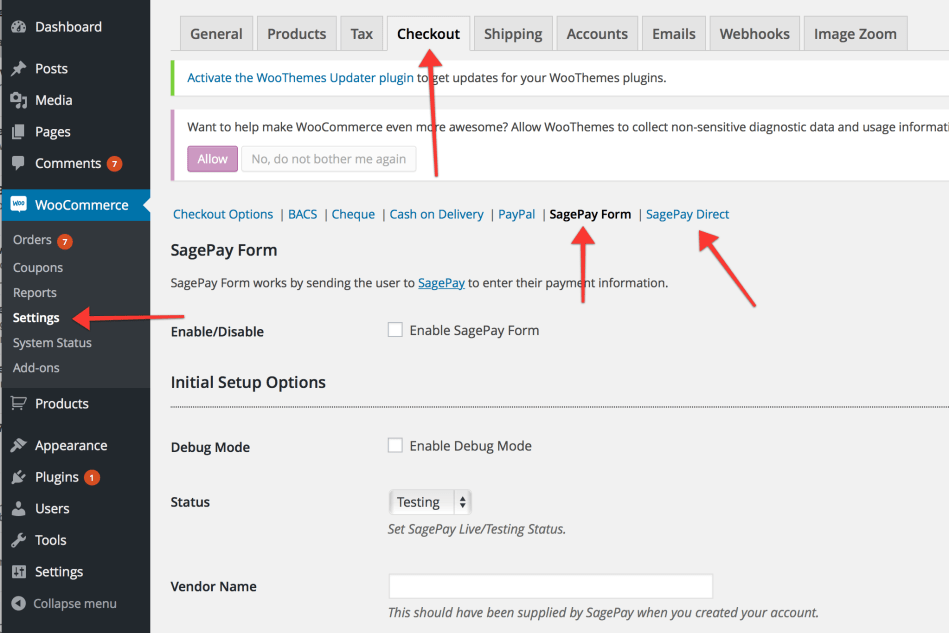Click the Posts pushpin icon
Image resolution: width=949 pixels, height=633 pixels.
(18, 69)
